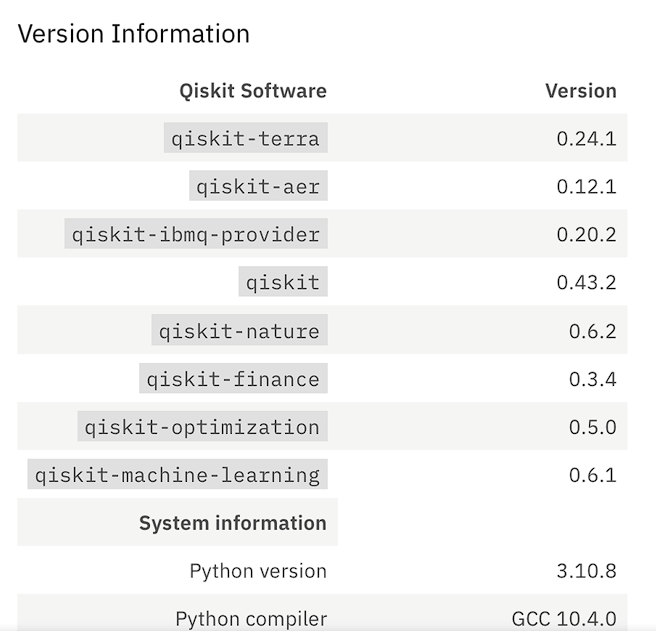
Task: Click the version value 0.20.2
Action: 586,235
